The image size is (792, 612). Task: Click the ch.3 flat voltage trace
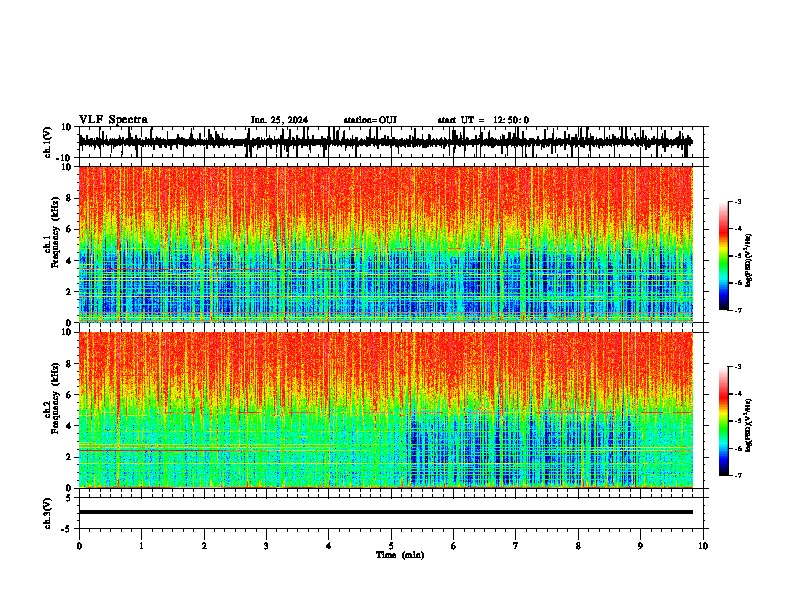click(x=386, y=512)
